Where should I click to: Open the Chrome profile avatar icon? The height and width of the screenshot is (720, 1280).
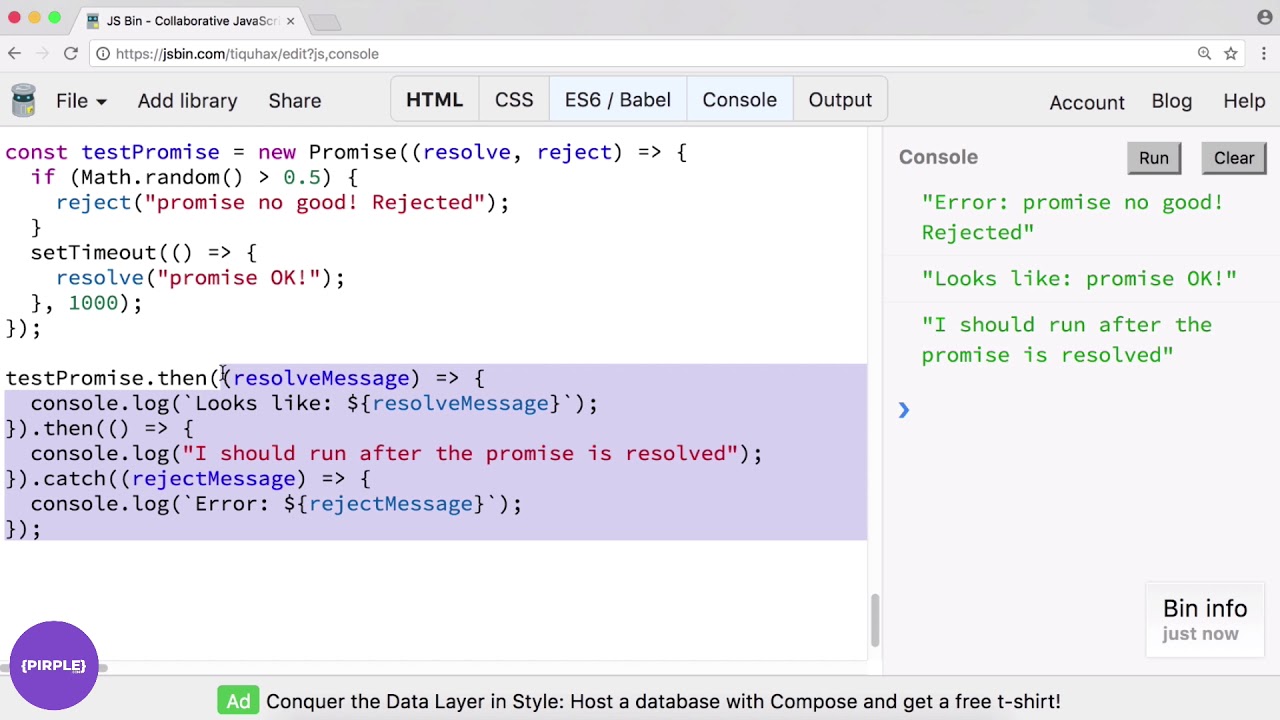[x=1265, y=18]
